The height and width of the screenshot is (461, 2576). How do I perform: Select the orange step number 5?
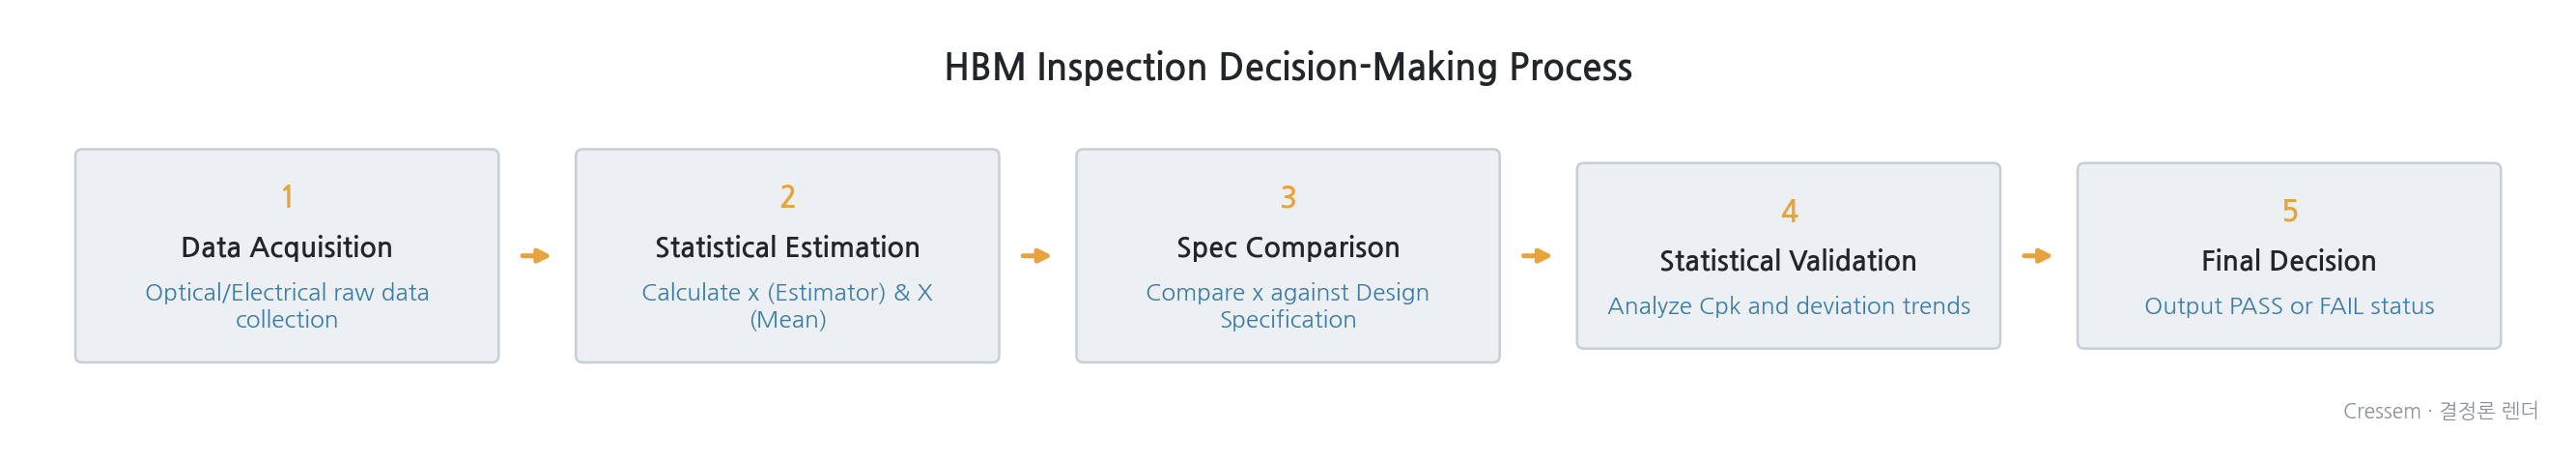2289,210
